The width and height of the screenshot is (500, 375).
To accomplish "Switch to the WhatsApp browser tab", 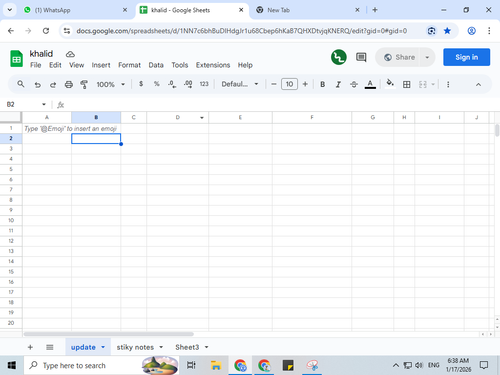I will [x=75, y=10].
